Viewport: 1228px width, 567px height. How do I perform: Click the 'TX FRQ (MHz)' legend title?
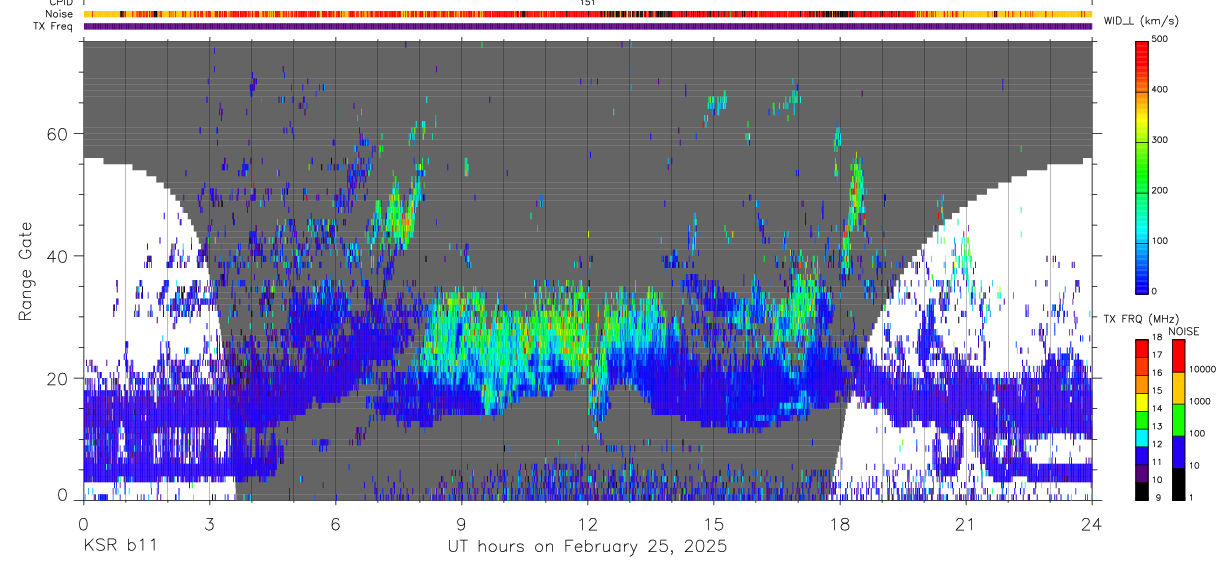[1140, 319]
